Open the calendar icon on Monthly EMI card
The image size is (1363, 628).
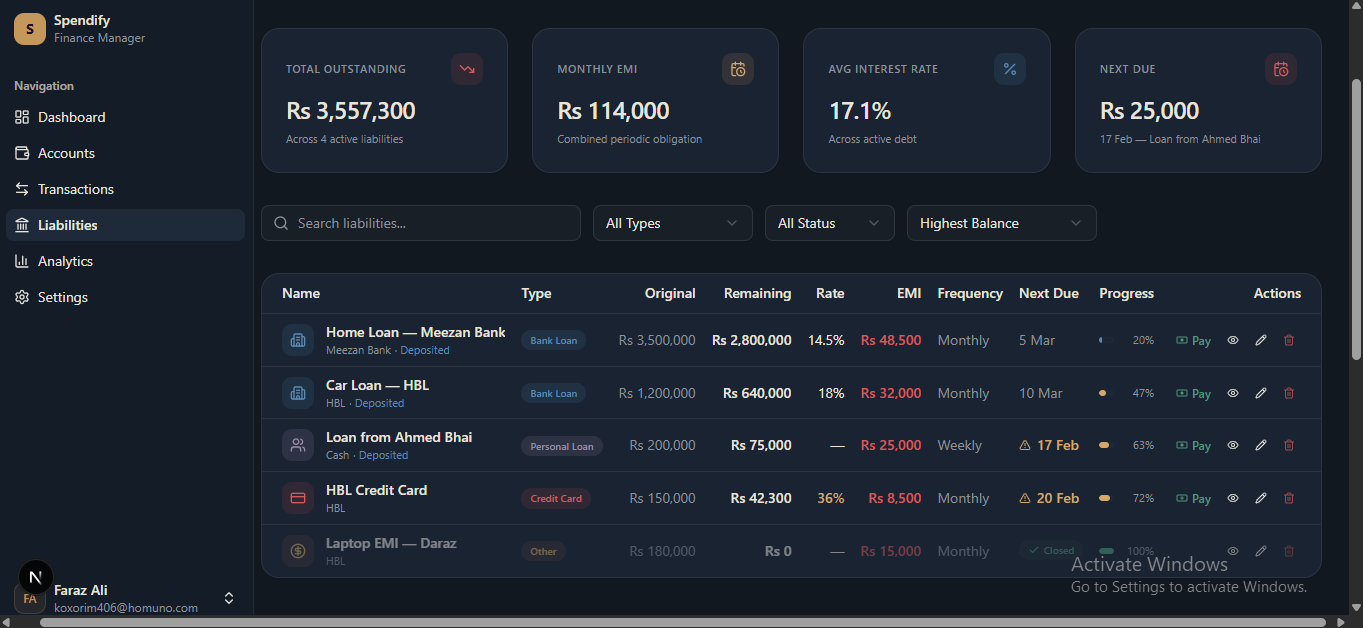click(x=738, y=69)
